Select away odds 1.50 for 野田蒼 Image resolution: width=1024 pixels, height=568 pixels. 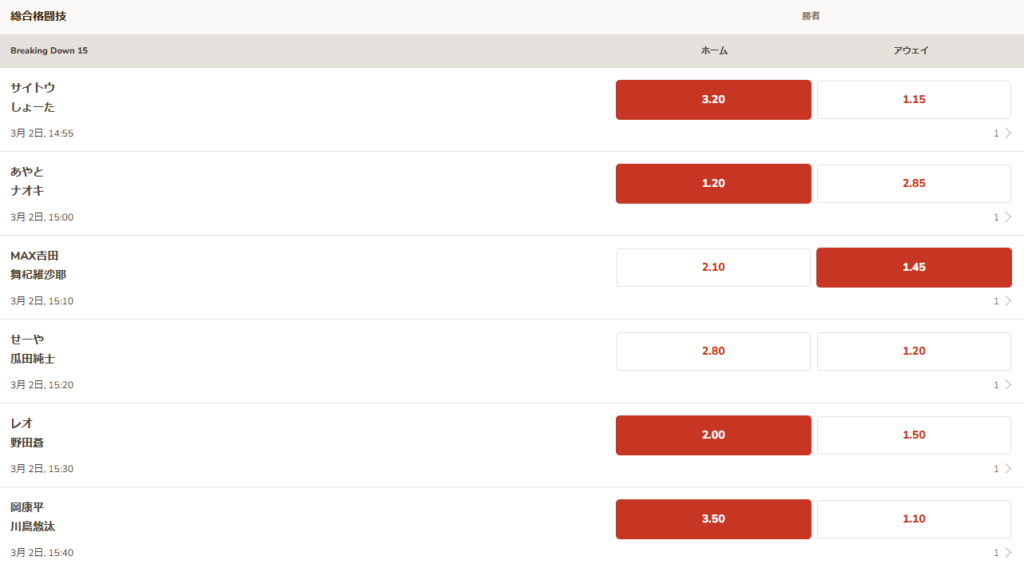(x=914, y=435)
